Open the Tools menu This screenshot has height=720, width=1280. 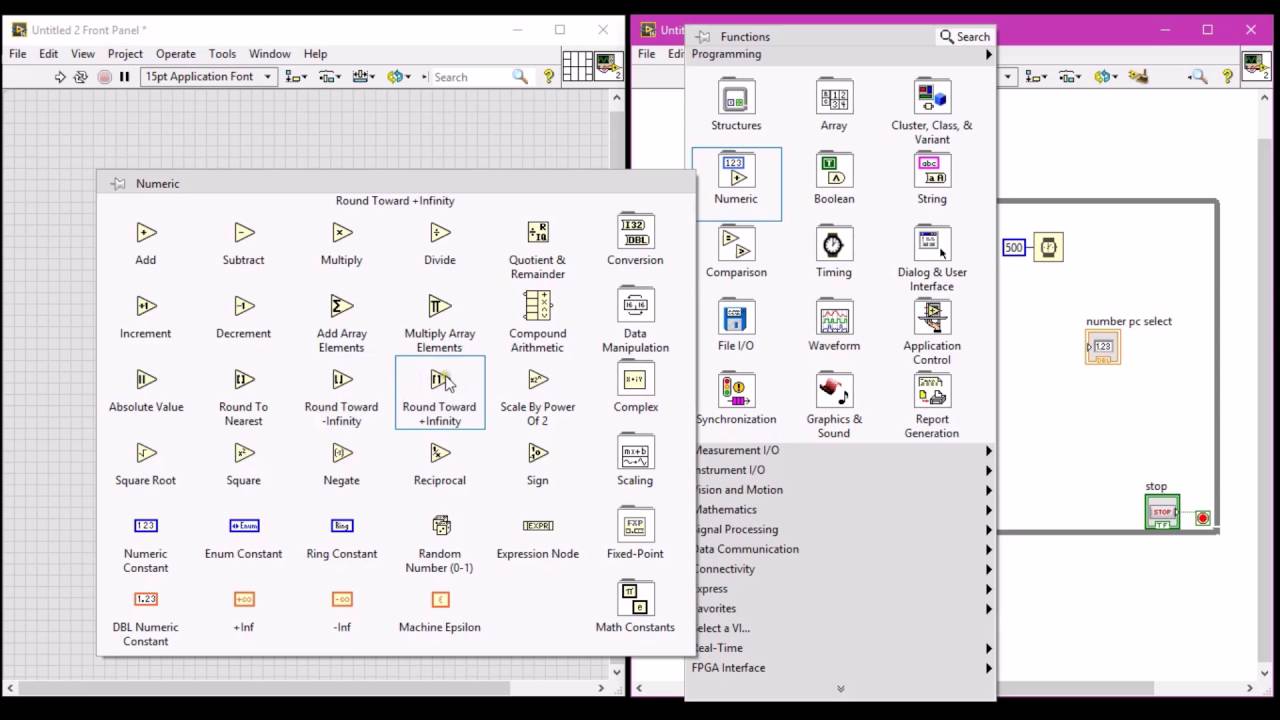point(222,54)
